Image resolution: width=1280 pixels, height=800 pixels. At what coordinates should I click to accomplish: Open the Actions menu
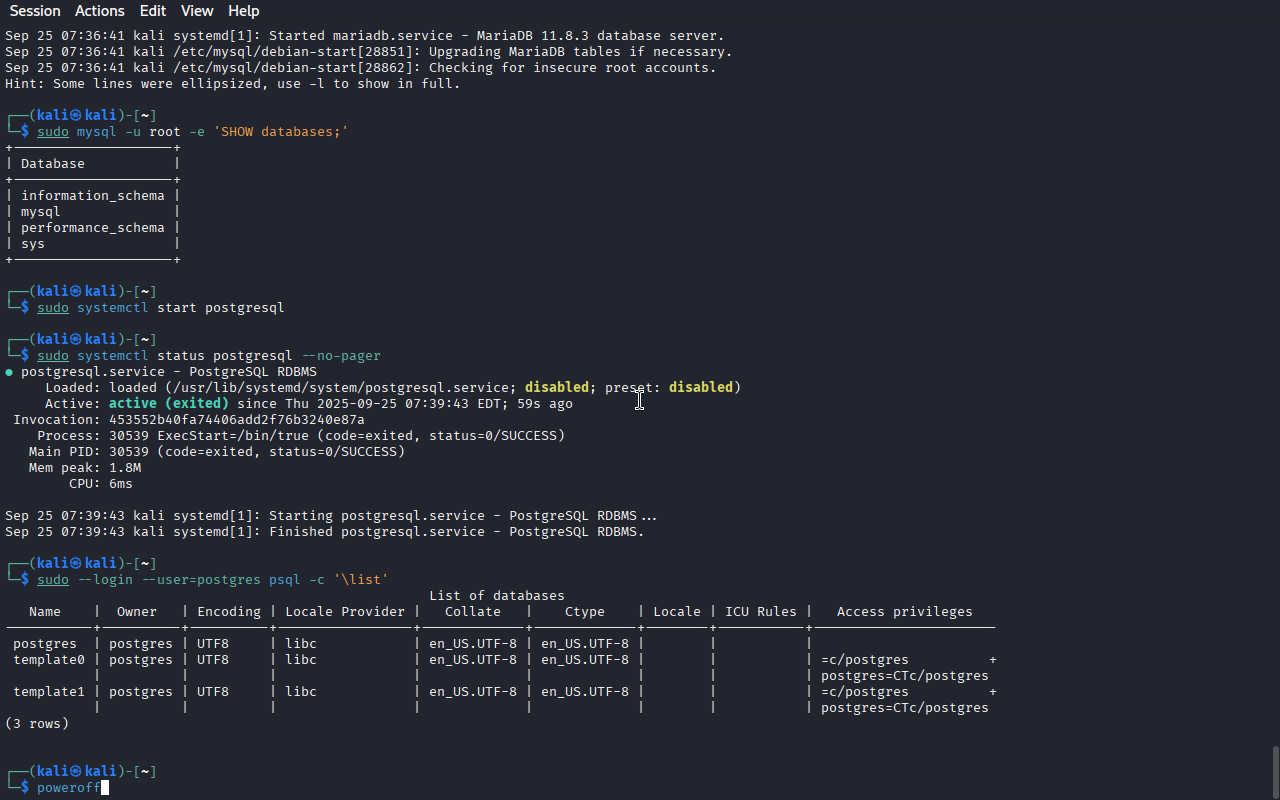pos(100,11)
